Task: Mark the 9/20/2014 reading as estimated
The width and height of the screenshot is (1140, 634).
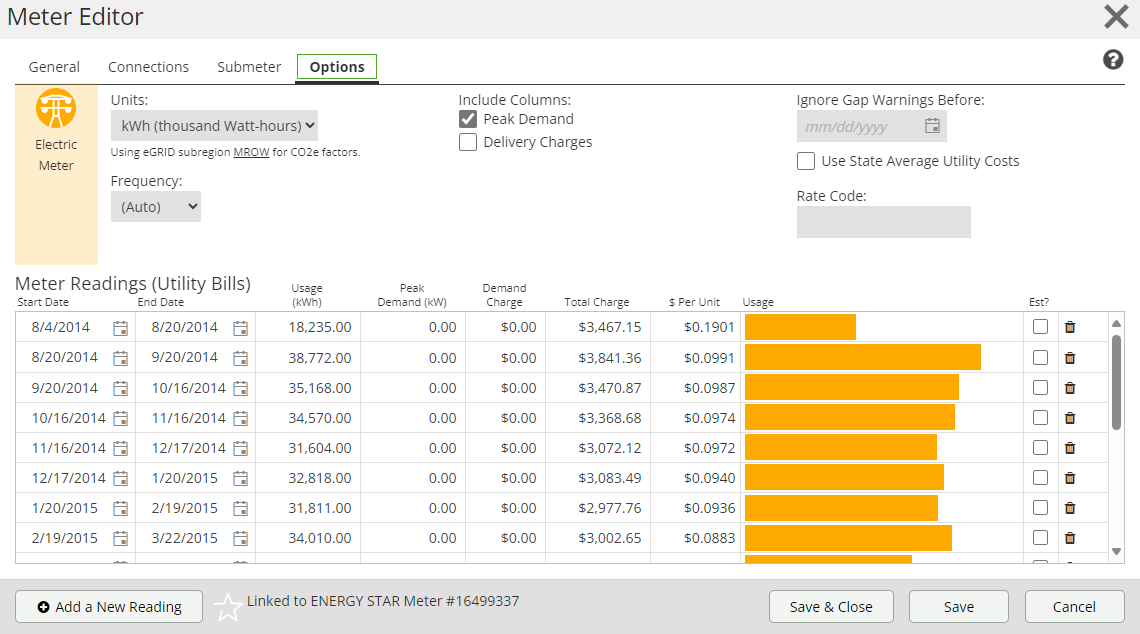Action: (x=1040, y=387)
